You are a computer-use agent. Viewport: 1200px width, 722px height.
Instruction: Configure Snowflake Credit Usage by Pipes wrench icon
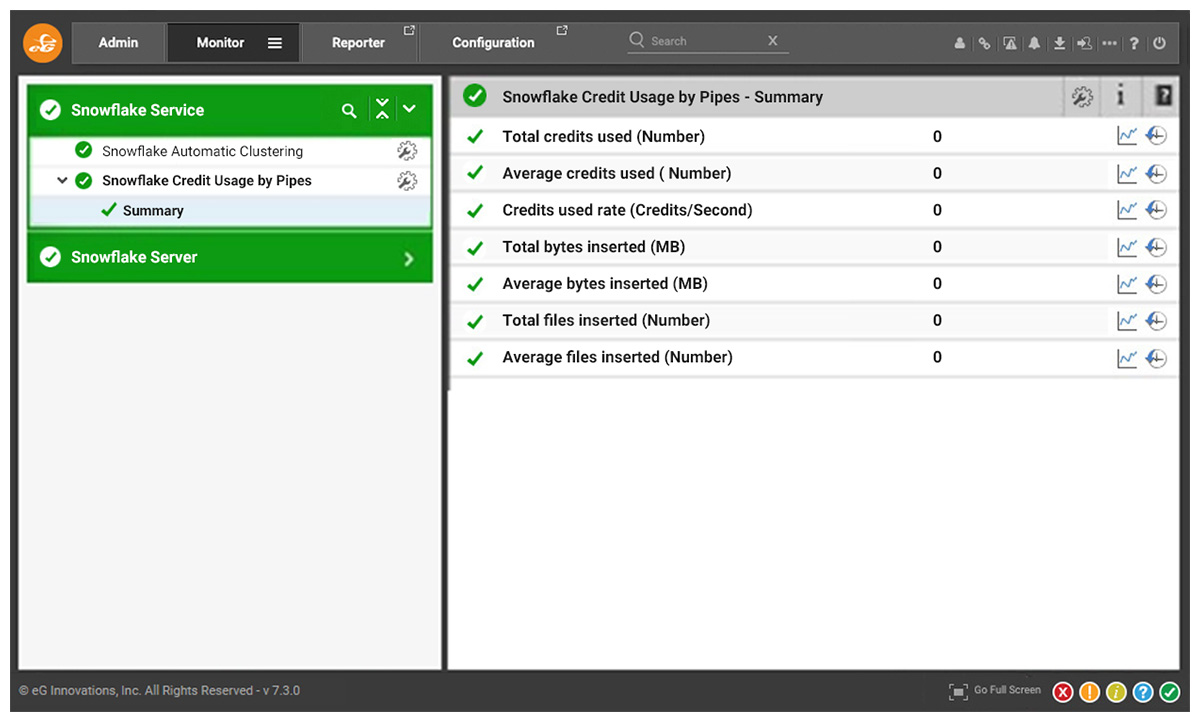point(406,181)
